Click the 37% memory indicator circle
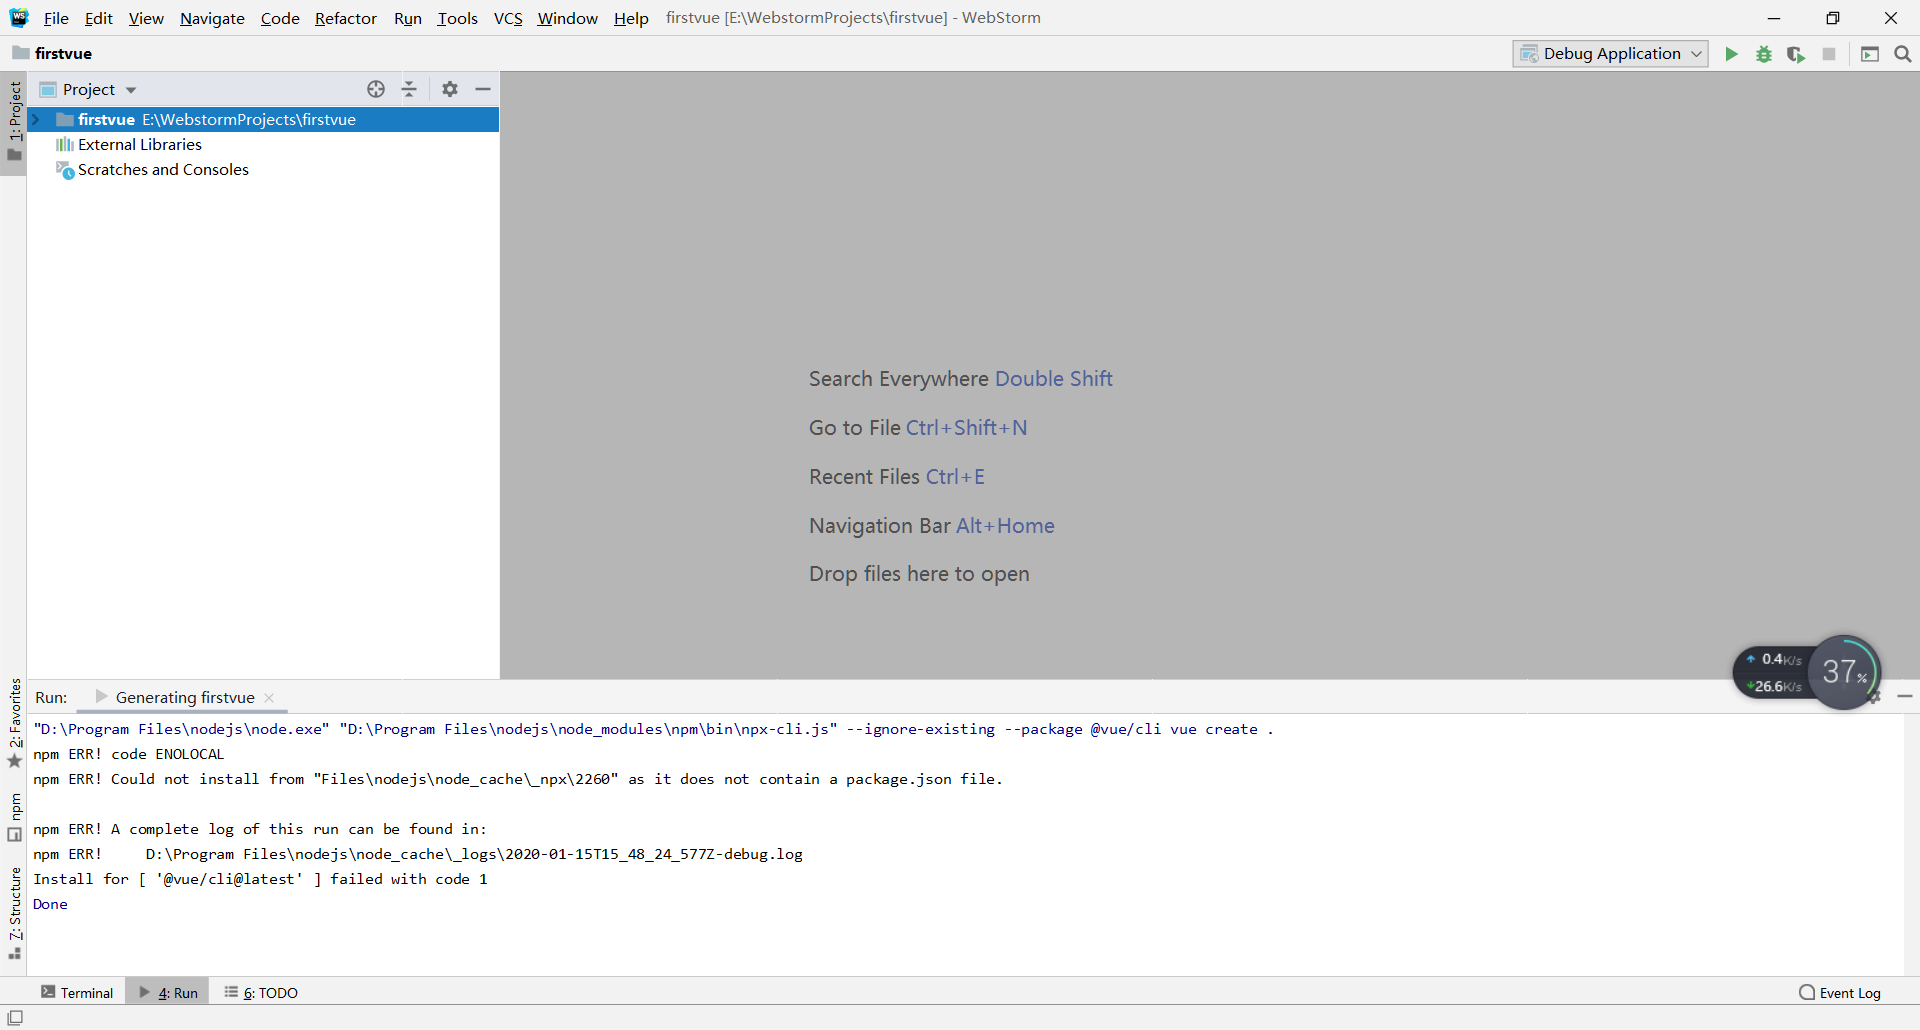This screenshot has width=1920, height=1030. [x=1845, y=672]
